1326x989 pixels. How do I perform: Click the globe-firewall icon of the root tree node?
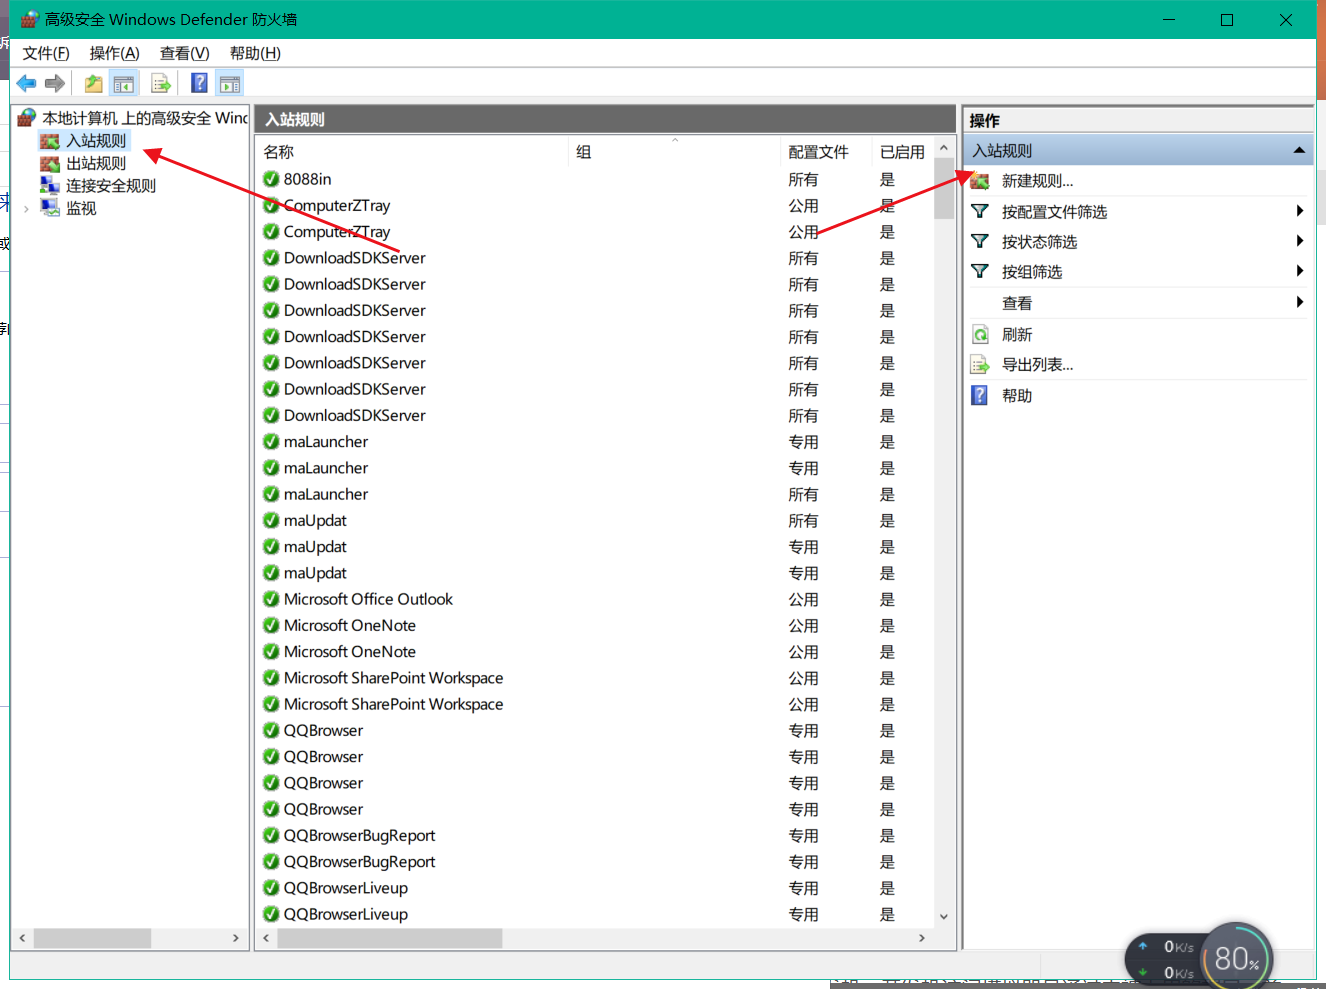pos(27,118)
